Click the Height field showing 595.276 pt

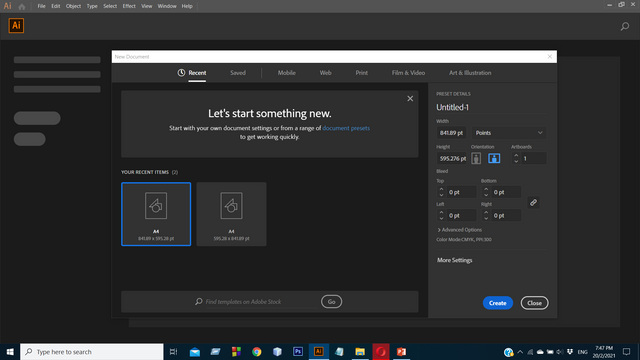tap(451, 158)
